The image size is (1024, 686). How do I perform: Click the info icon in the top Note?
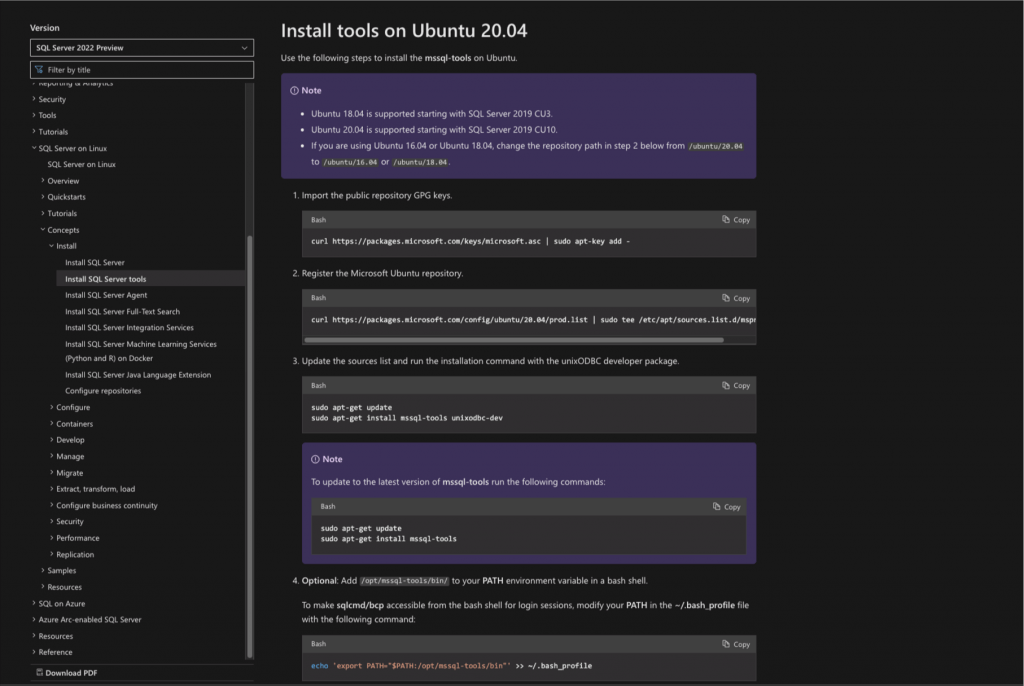click(294, 91)
